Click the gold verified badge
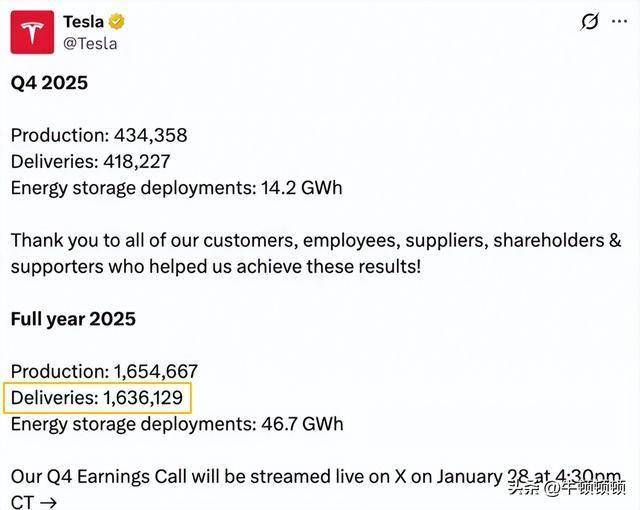Image resolution: width=640 pixels, height=510 pixels. pyautogui.click(x=117, y=21)
